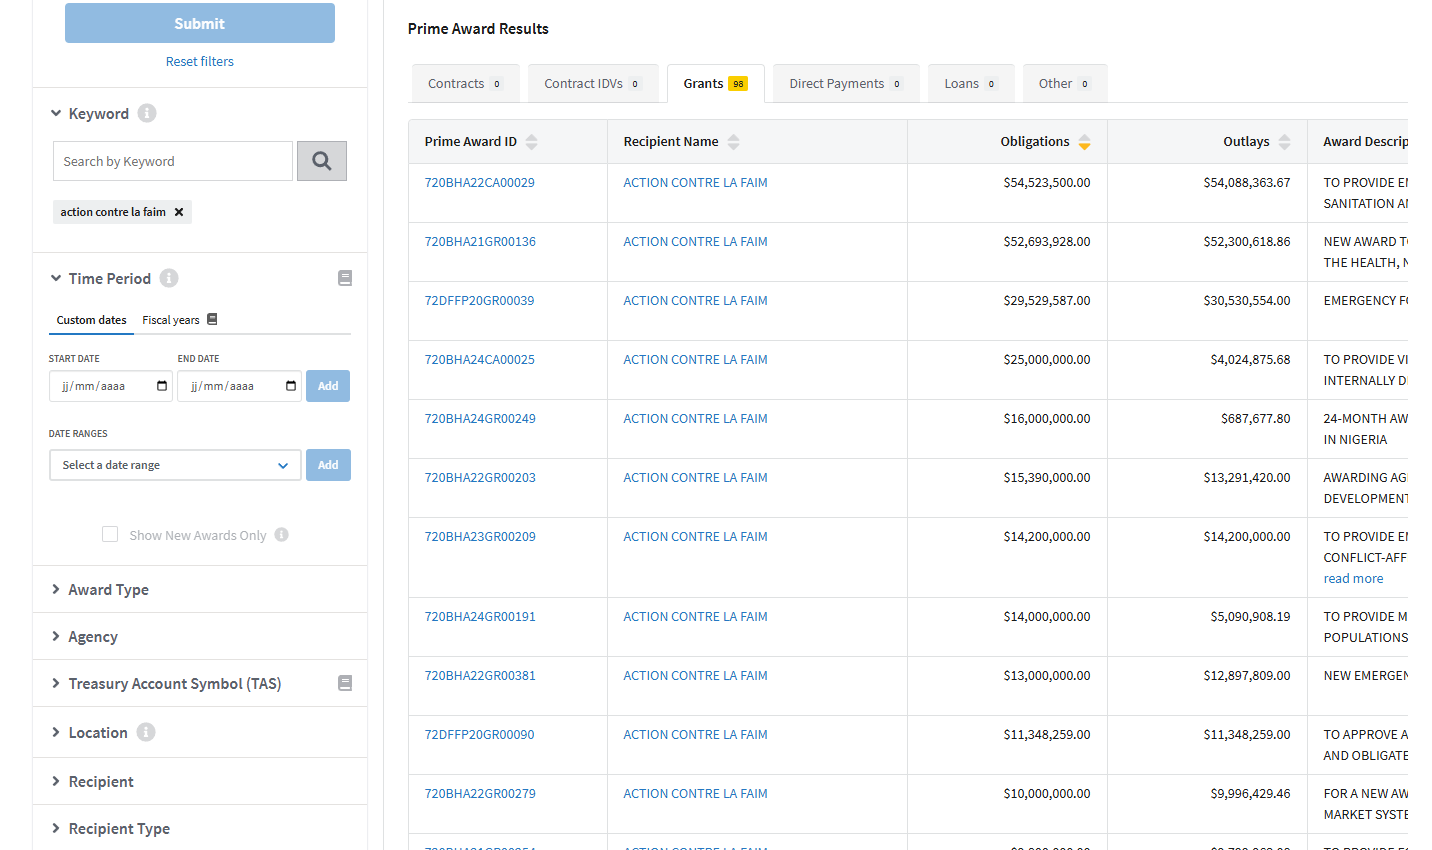Select the Grants tab
This screenshot has height=850, width=1432.
coord(716,83)
